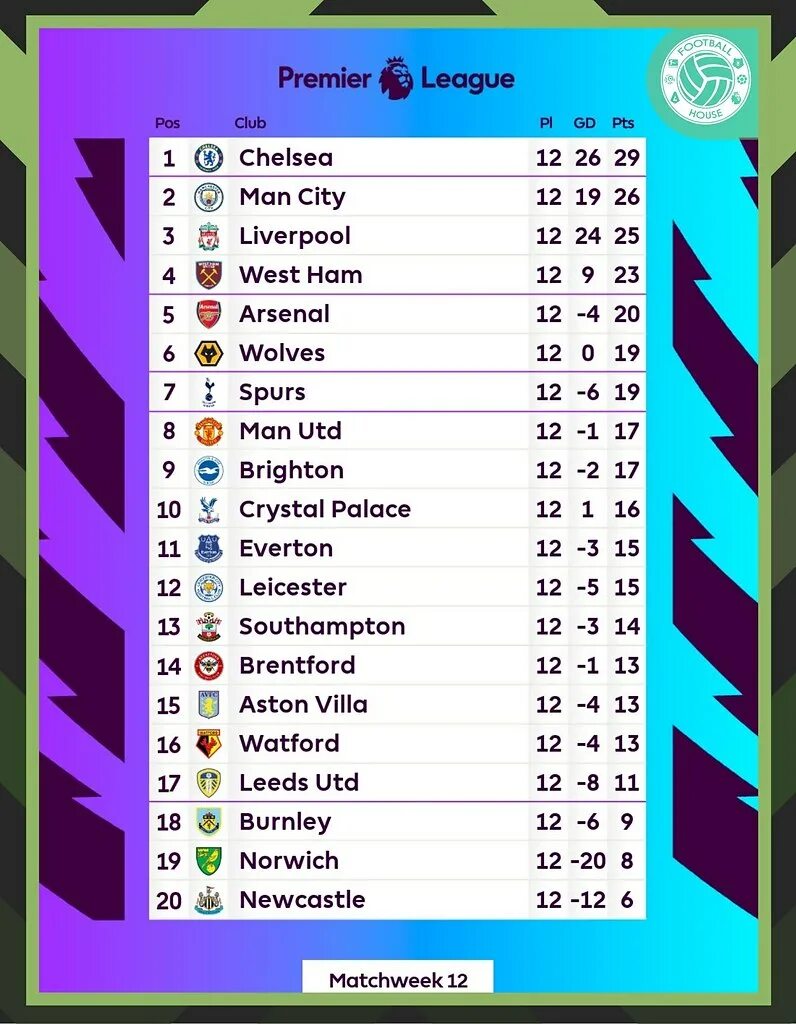Select the Arsenal cannon crest
This screenshot has width=796, height=1024.
(209, 314)
